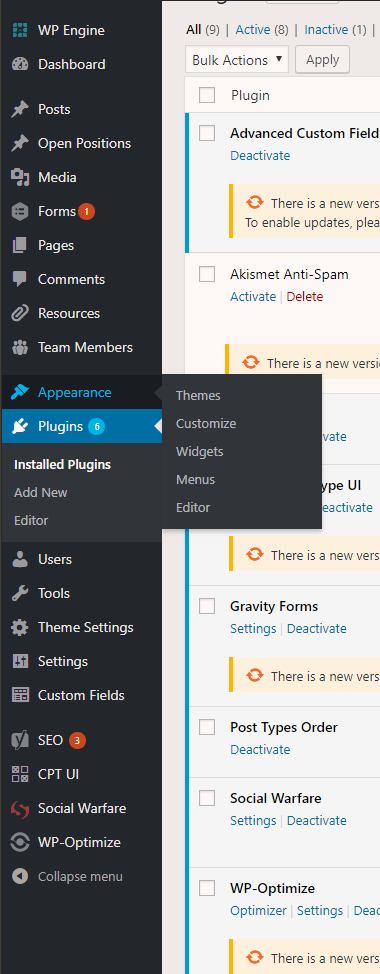Check the WP-Optimize plugin checkbox
Screen dimensions: 380x974
[207, 888]
